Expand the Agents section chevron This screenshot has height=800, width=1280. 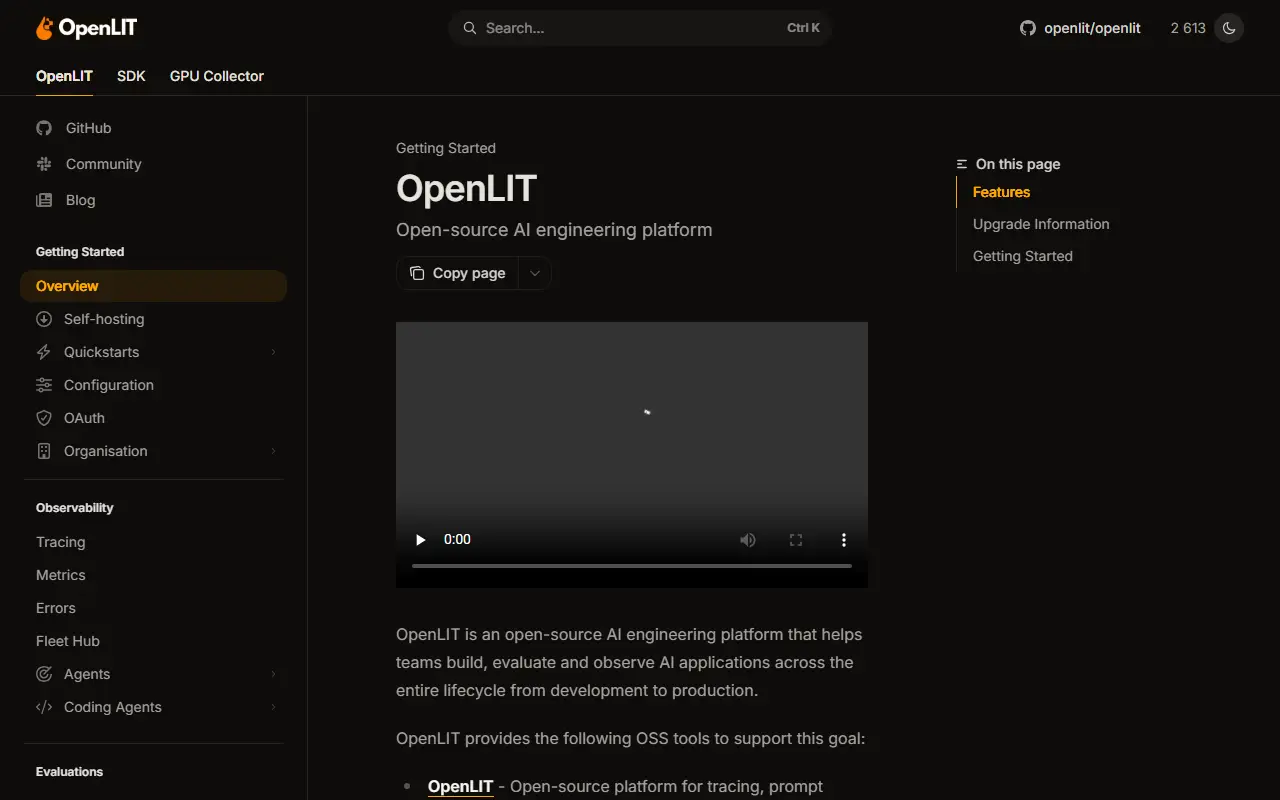273,674
